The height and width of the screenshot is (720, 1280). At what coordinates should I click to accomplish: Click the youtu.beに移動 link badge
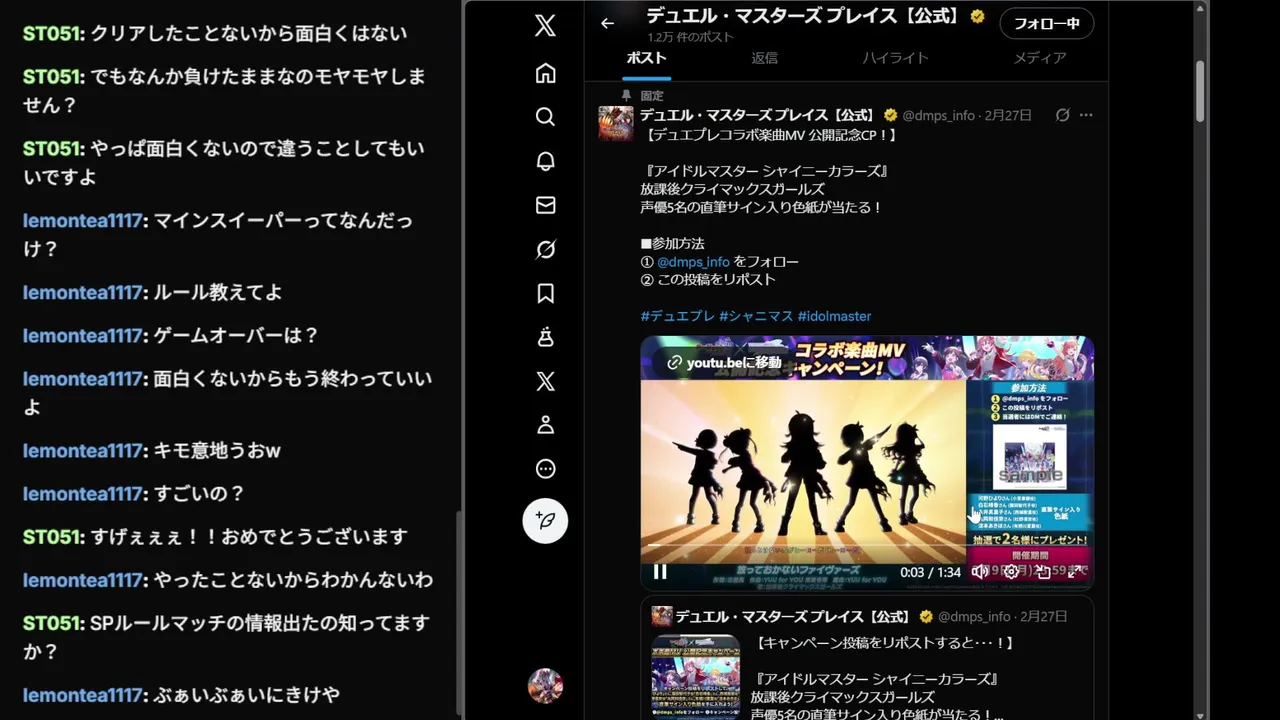click(x=725, y=362)
